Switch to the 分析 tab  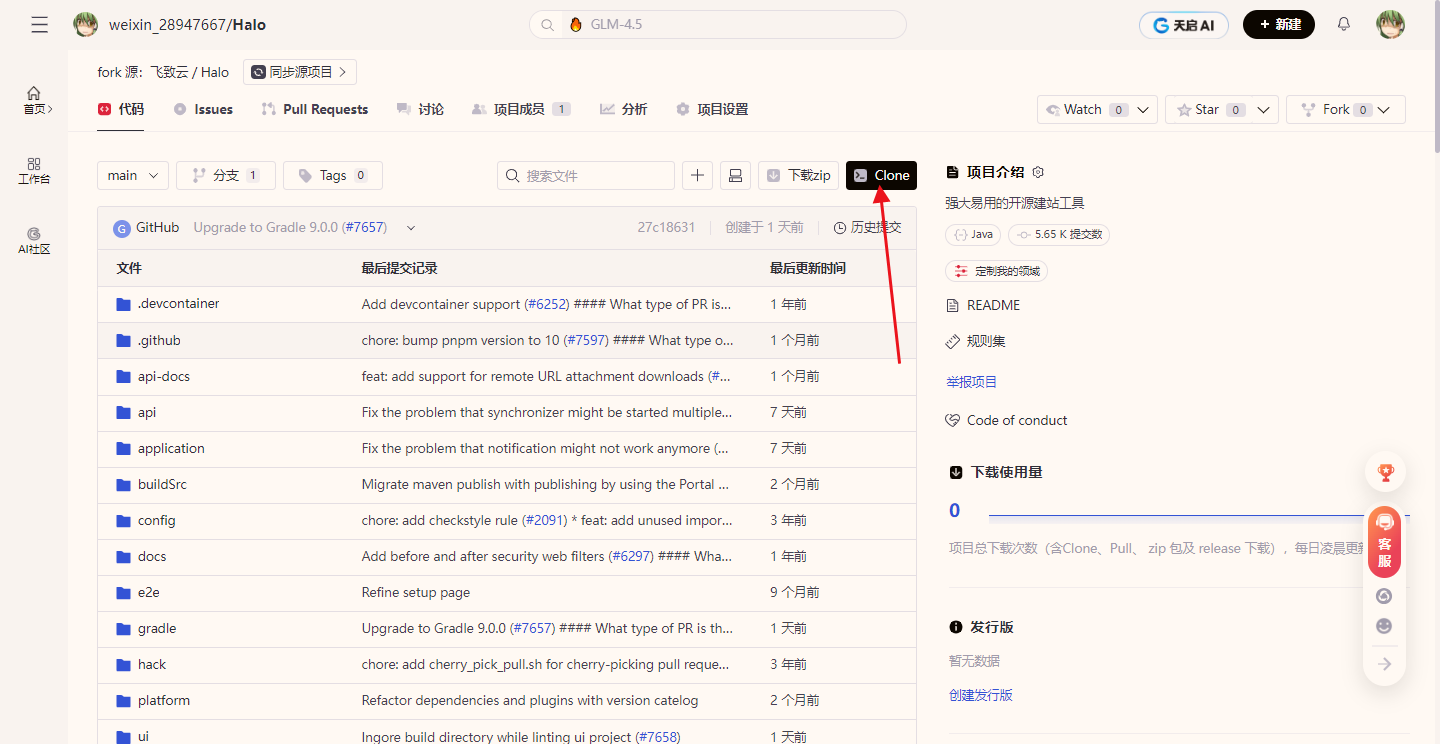(624, 109)
